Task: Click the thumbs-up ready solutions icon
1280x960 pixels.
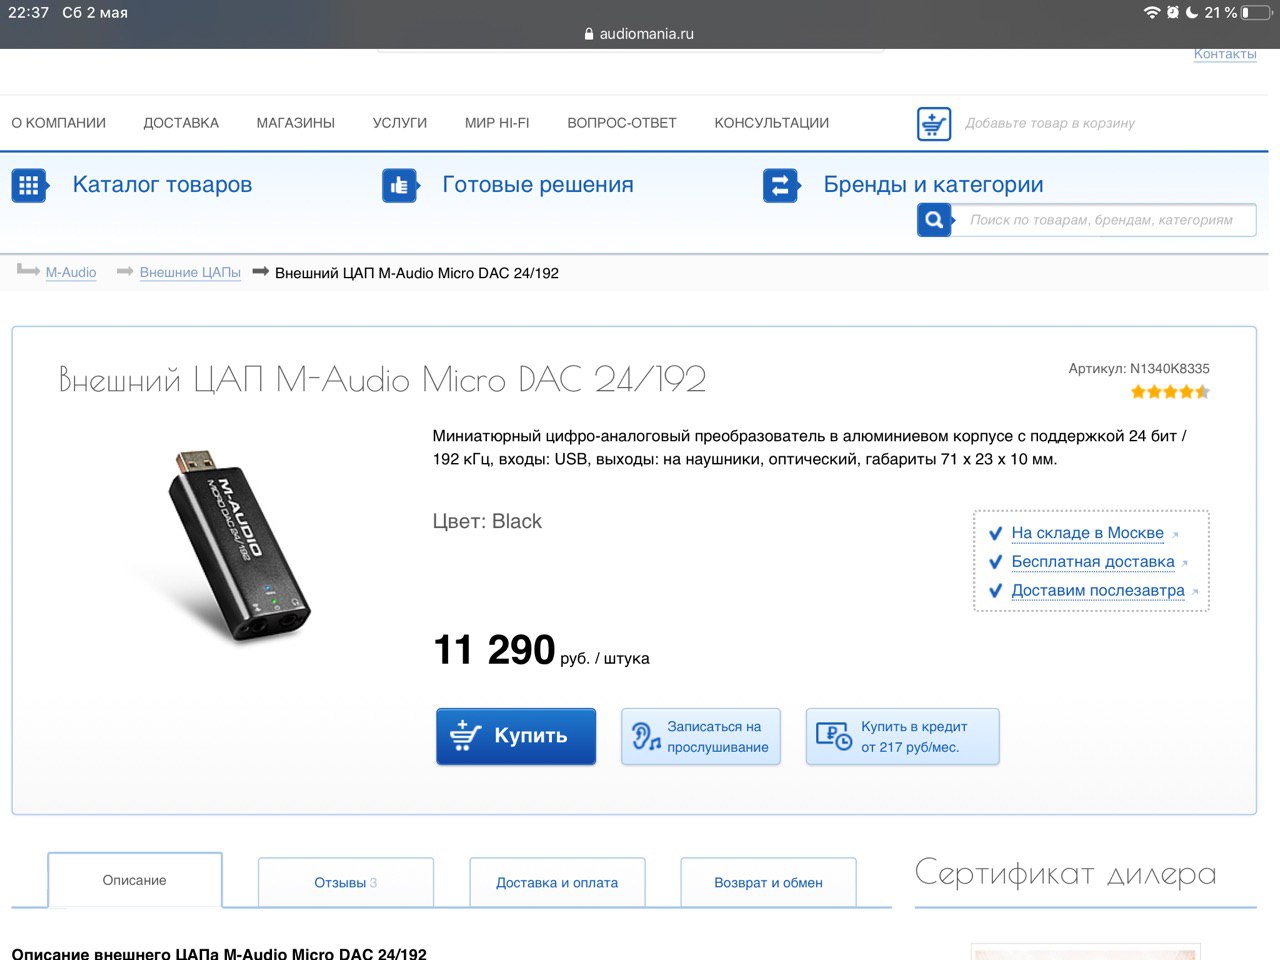Action: (x=399, y=185)
